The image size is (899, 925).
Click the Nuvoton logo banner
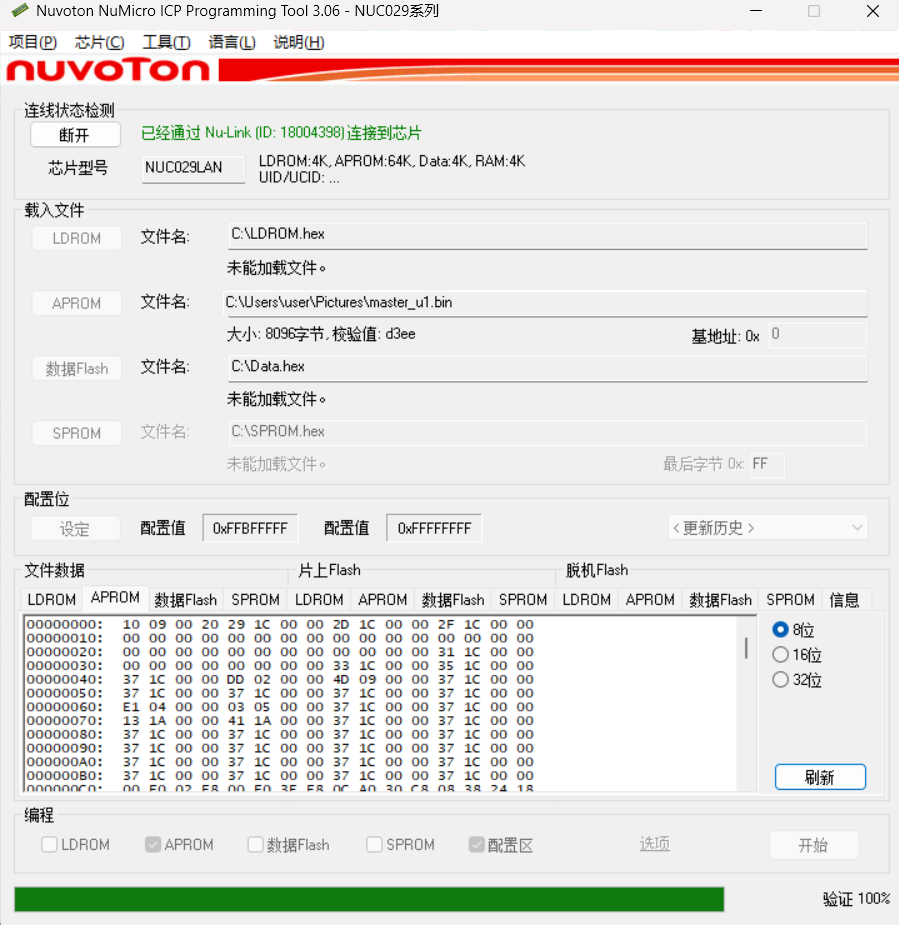108,70
